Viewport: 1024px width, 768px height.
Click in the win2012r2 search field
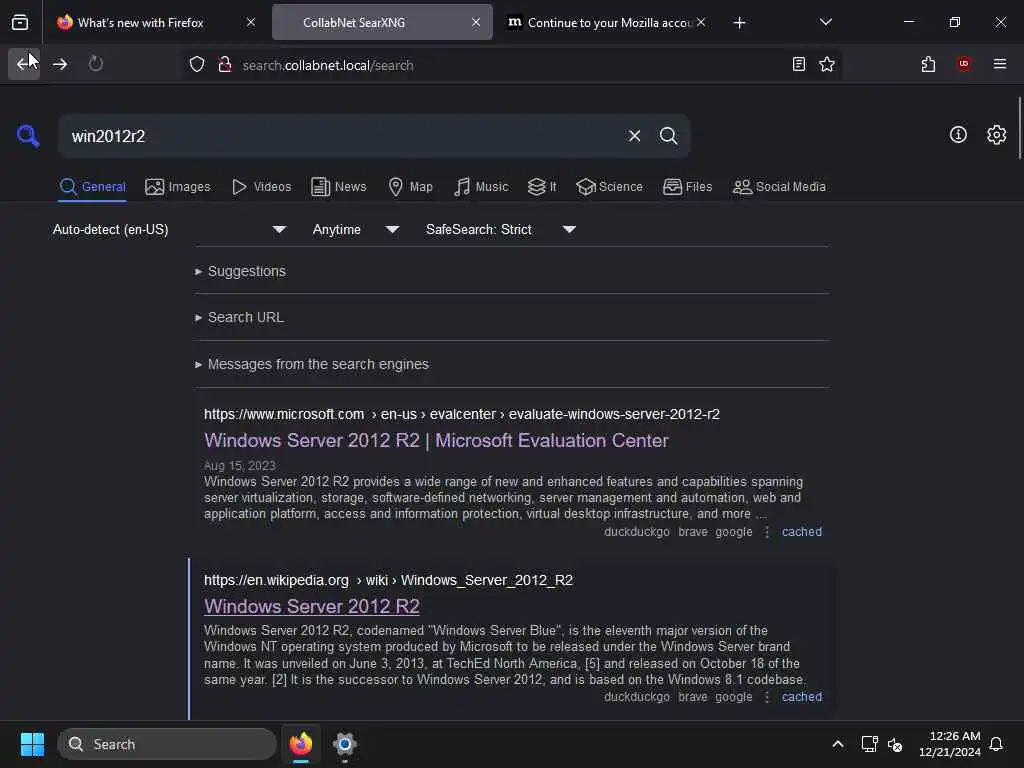[x=340, y=136]
